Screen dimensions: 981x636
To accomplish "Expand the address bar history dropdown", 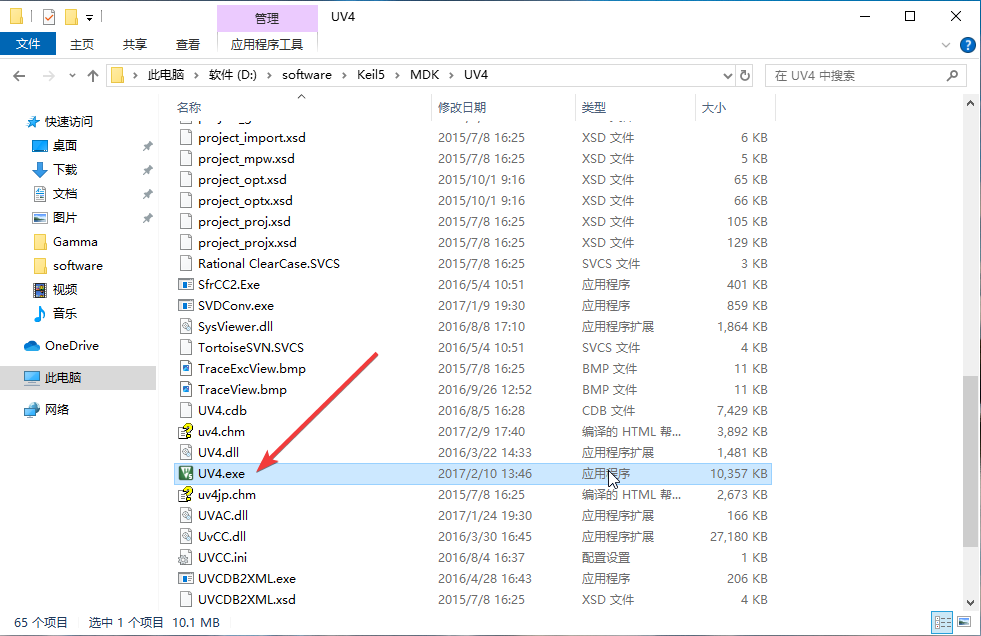I will pos(728,76).
